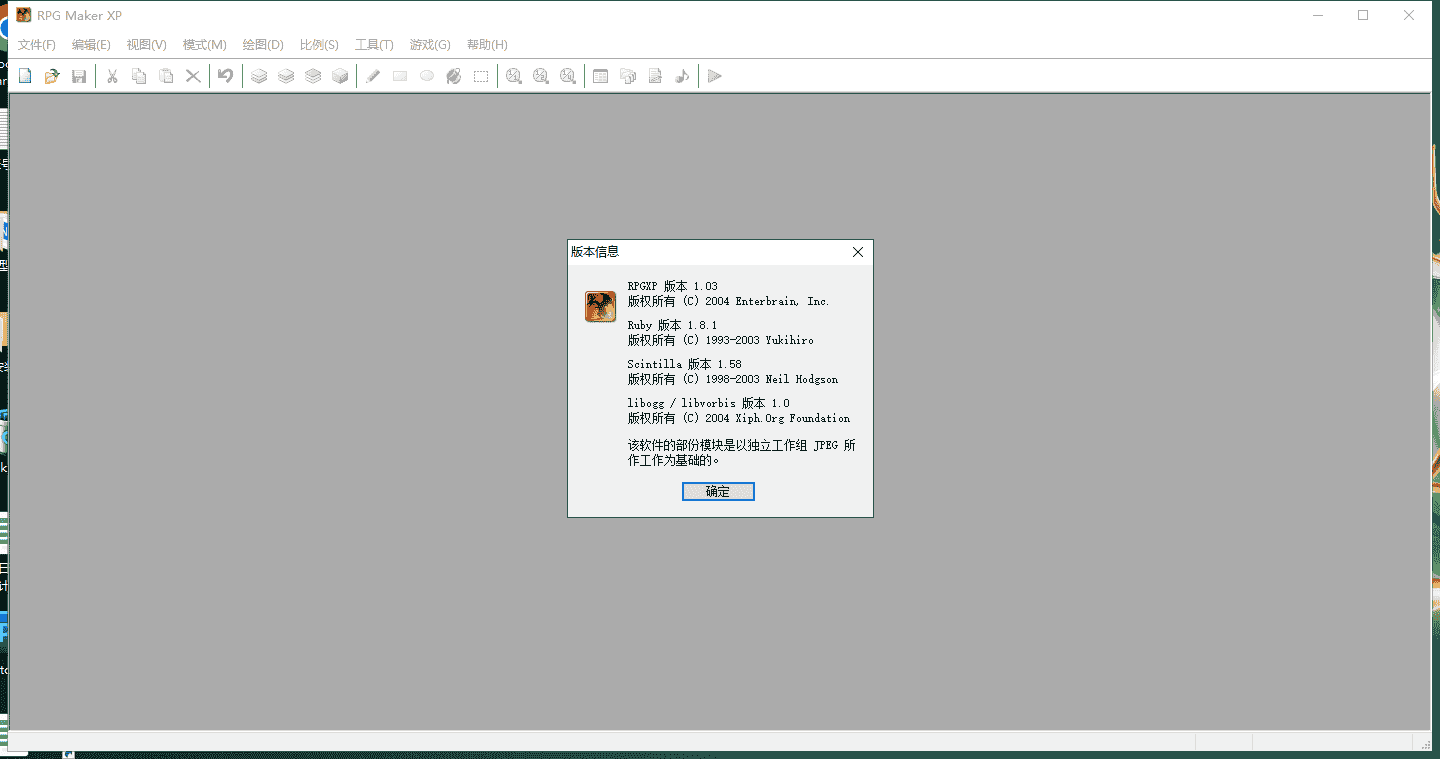Image resolution: width=1440 pixels, height=759 pixels.
Task: Activate the Event layer cube icon
Action: [340, 75]
